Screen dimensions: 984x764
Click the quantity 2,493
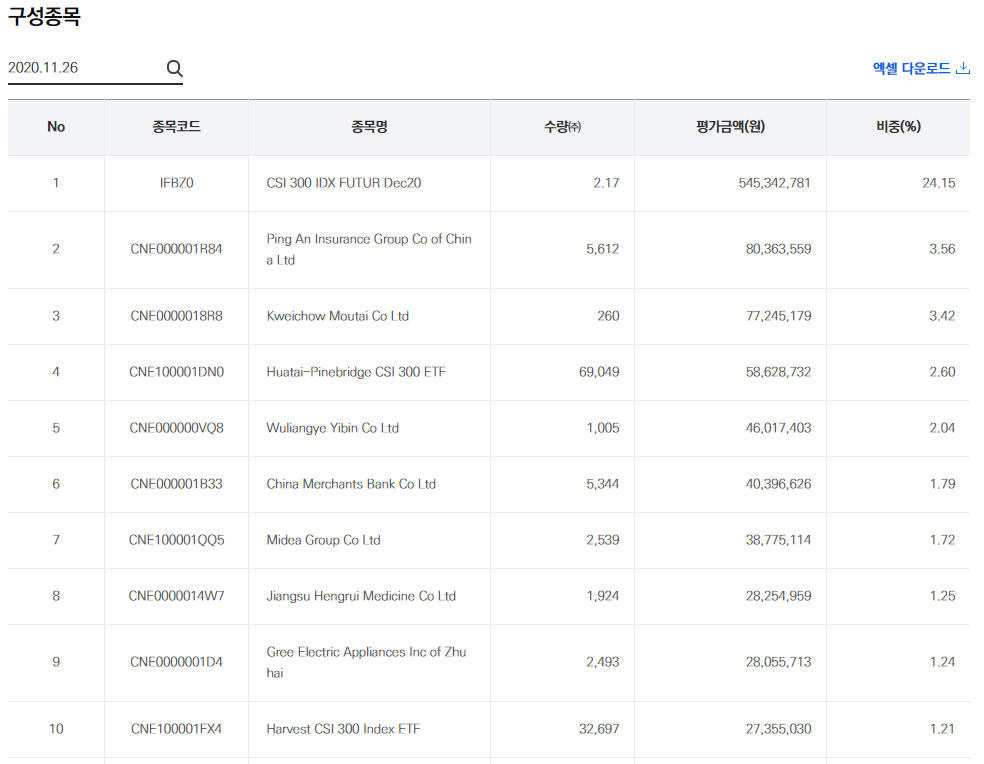pos(602,662)
